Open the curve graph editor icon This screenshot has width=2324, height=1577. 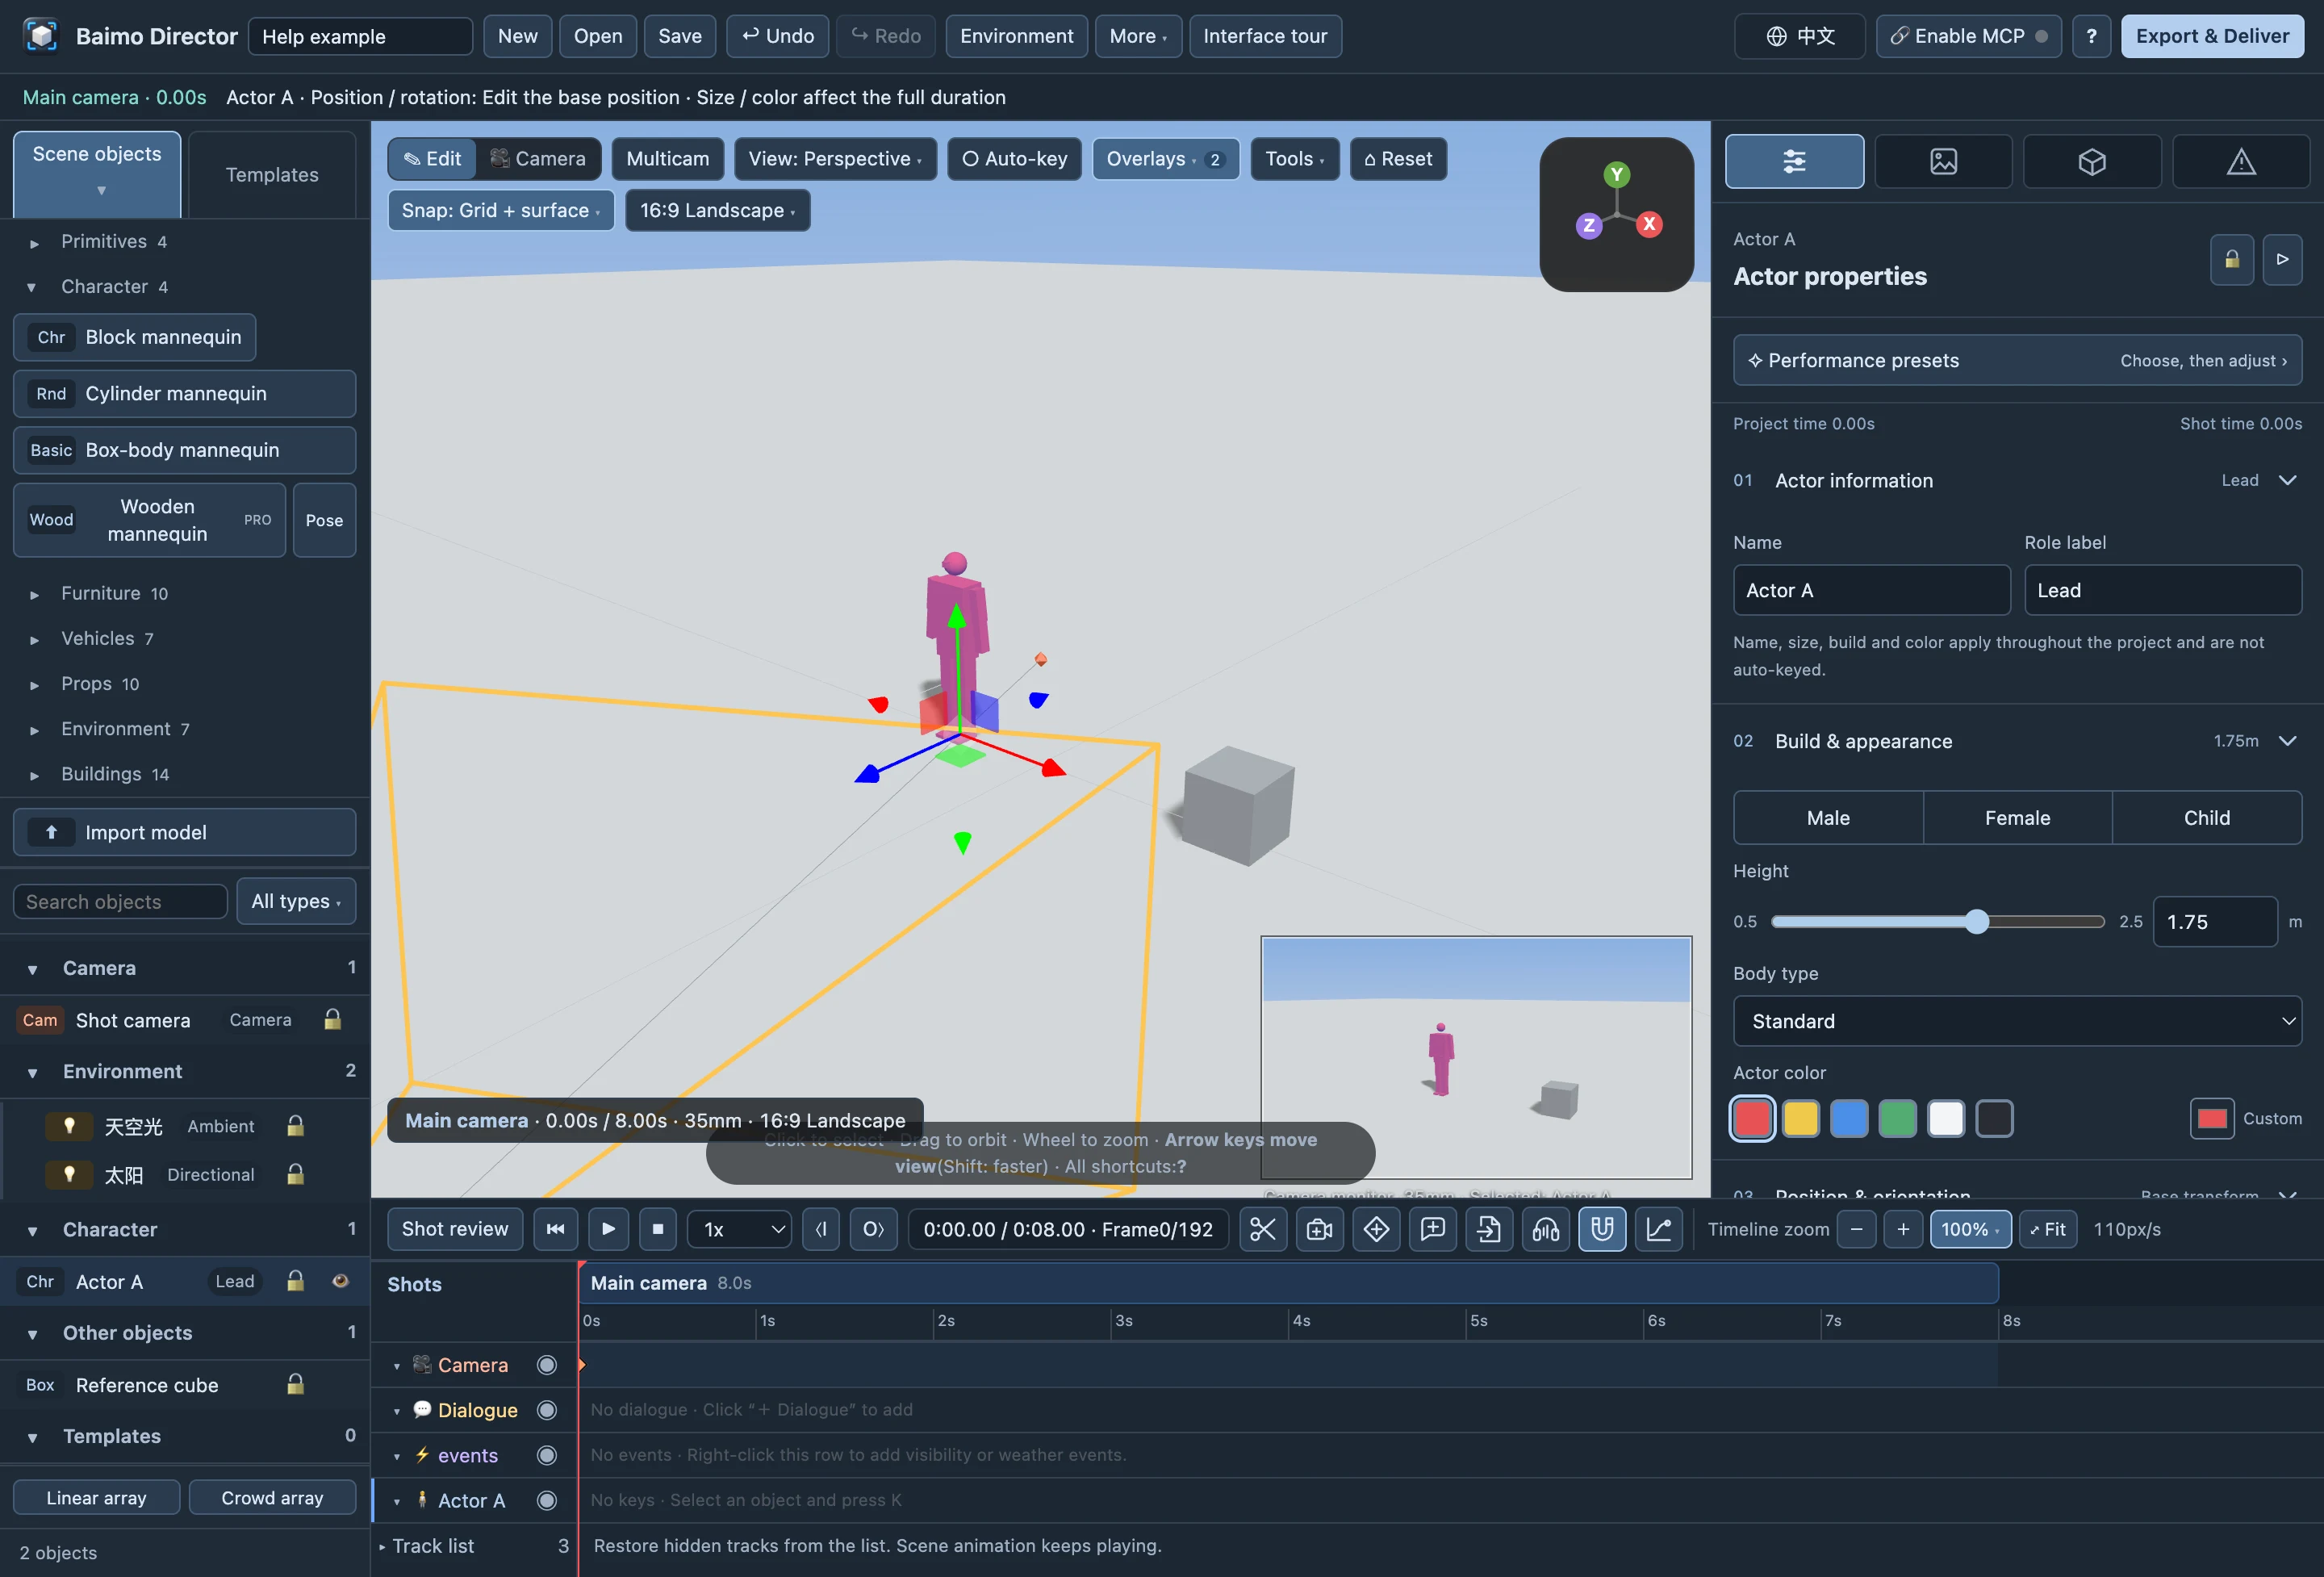pos(1658,1229)
